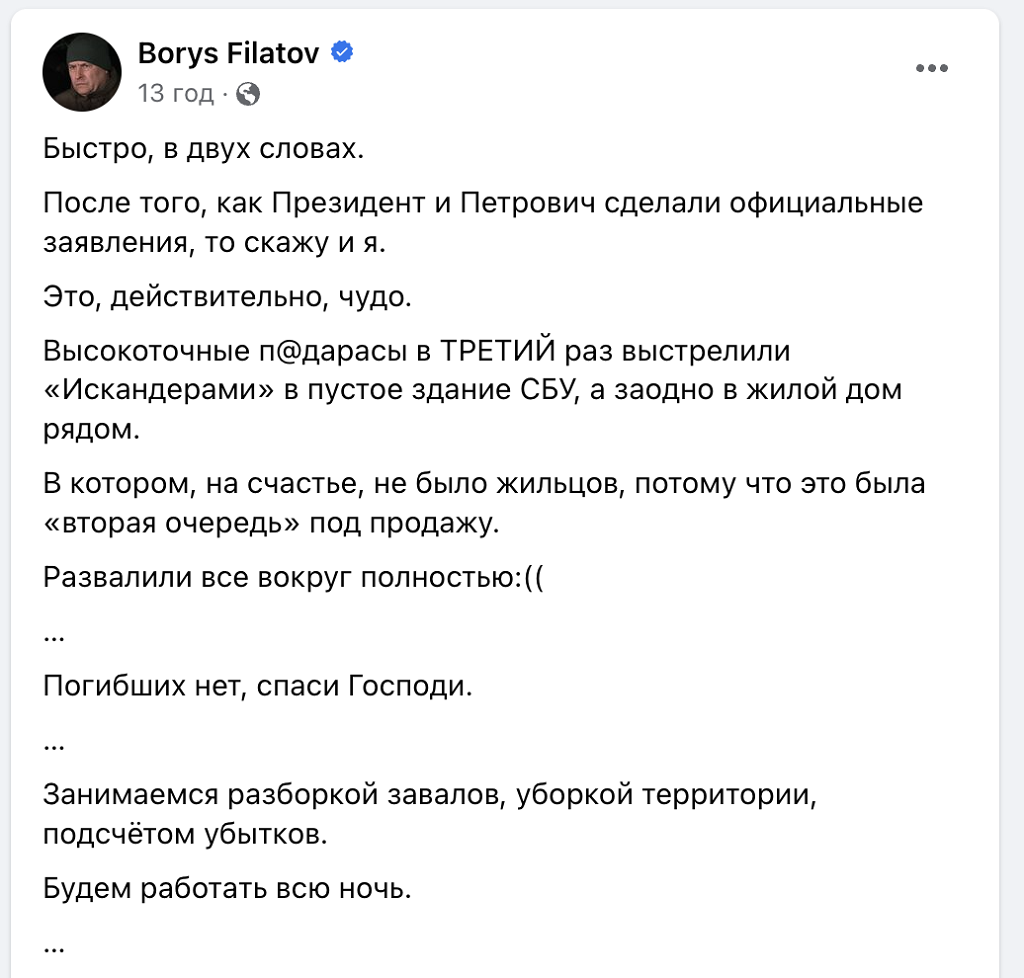Click the line "Погибших нет, спаси Господи."

257,687
